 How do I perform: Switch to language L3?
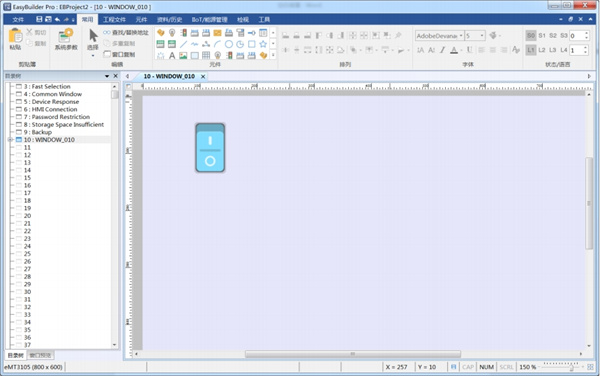click(553, 50)
